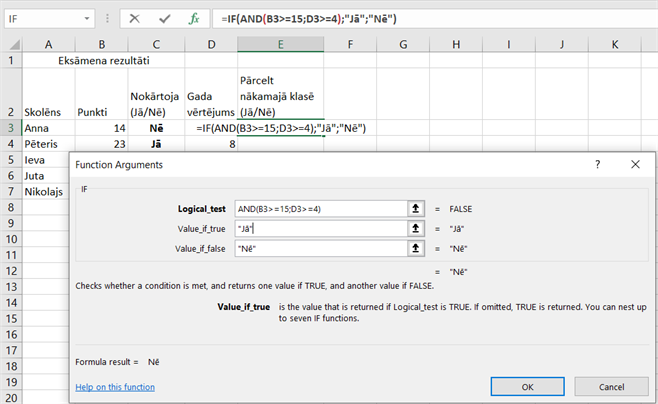
Task: Click Value_if_false range selector arrow icon
Action: click(411, 248)
